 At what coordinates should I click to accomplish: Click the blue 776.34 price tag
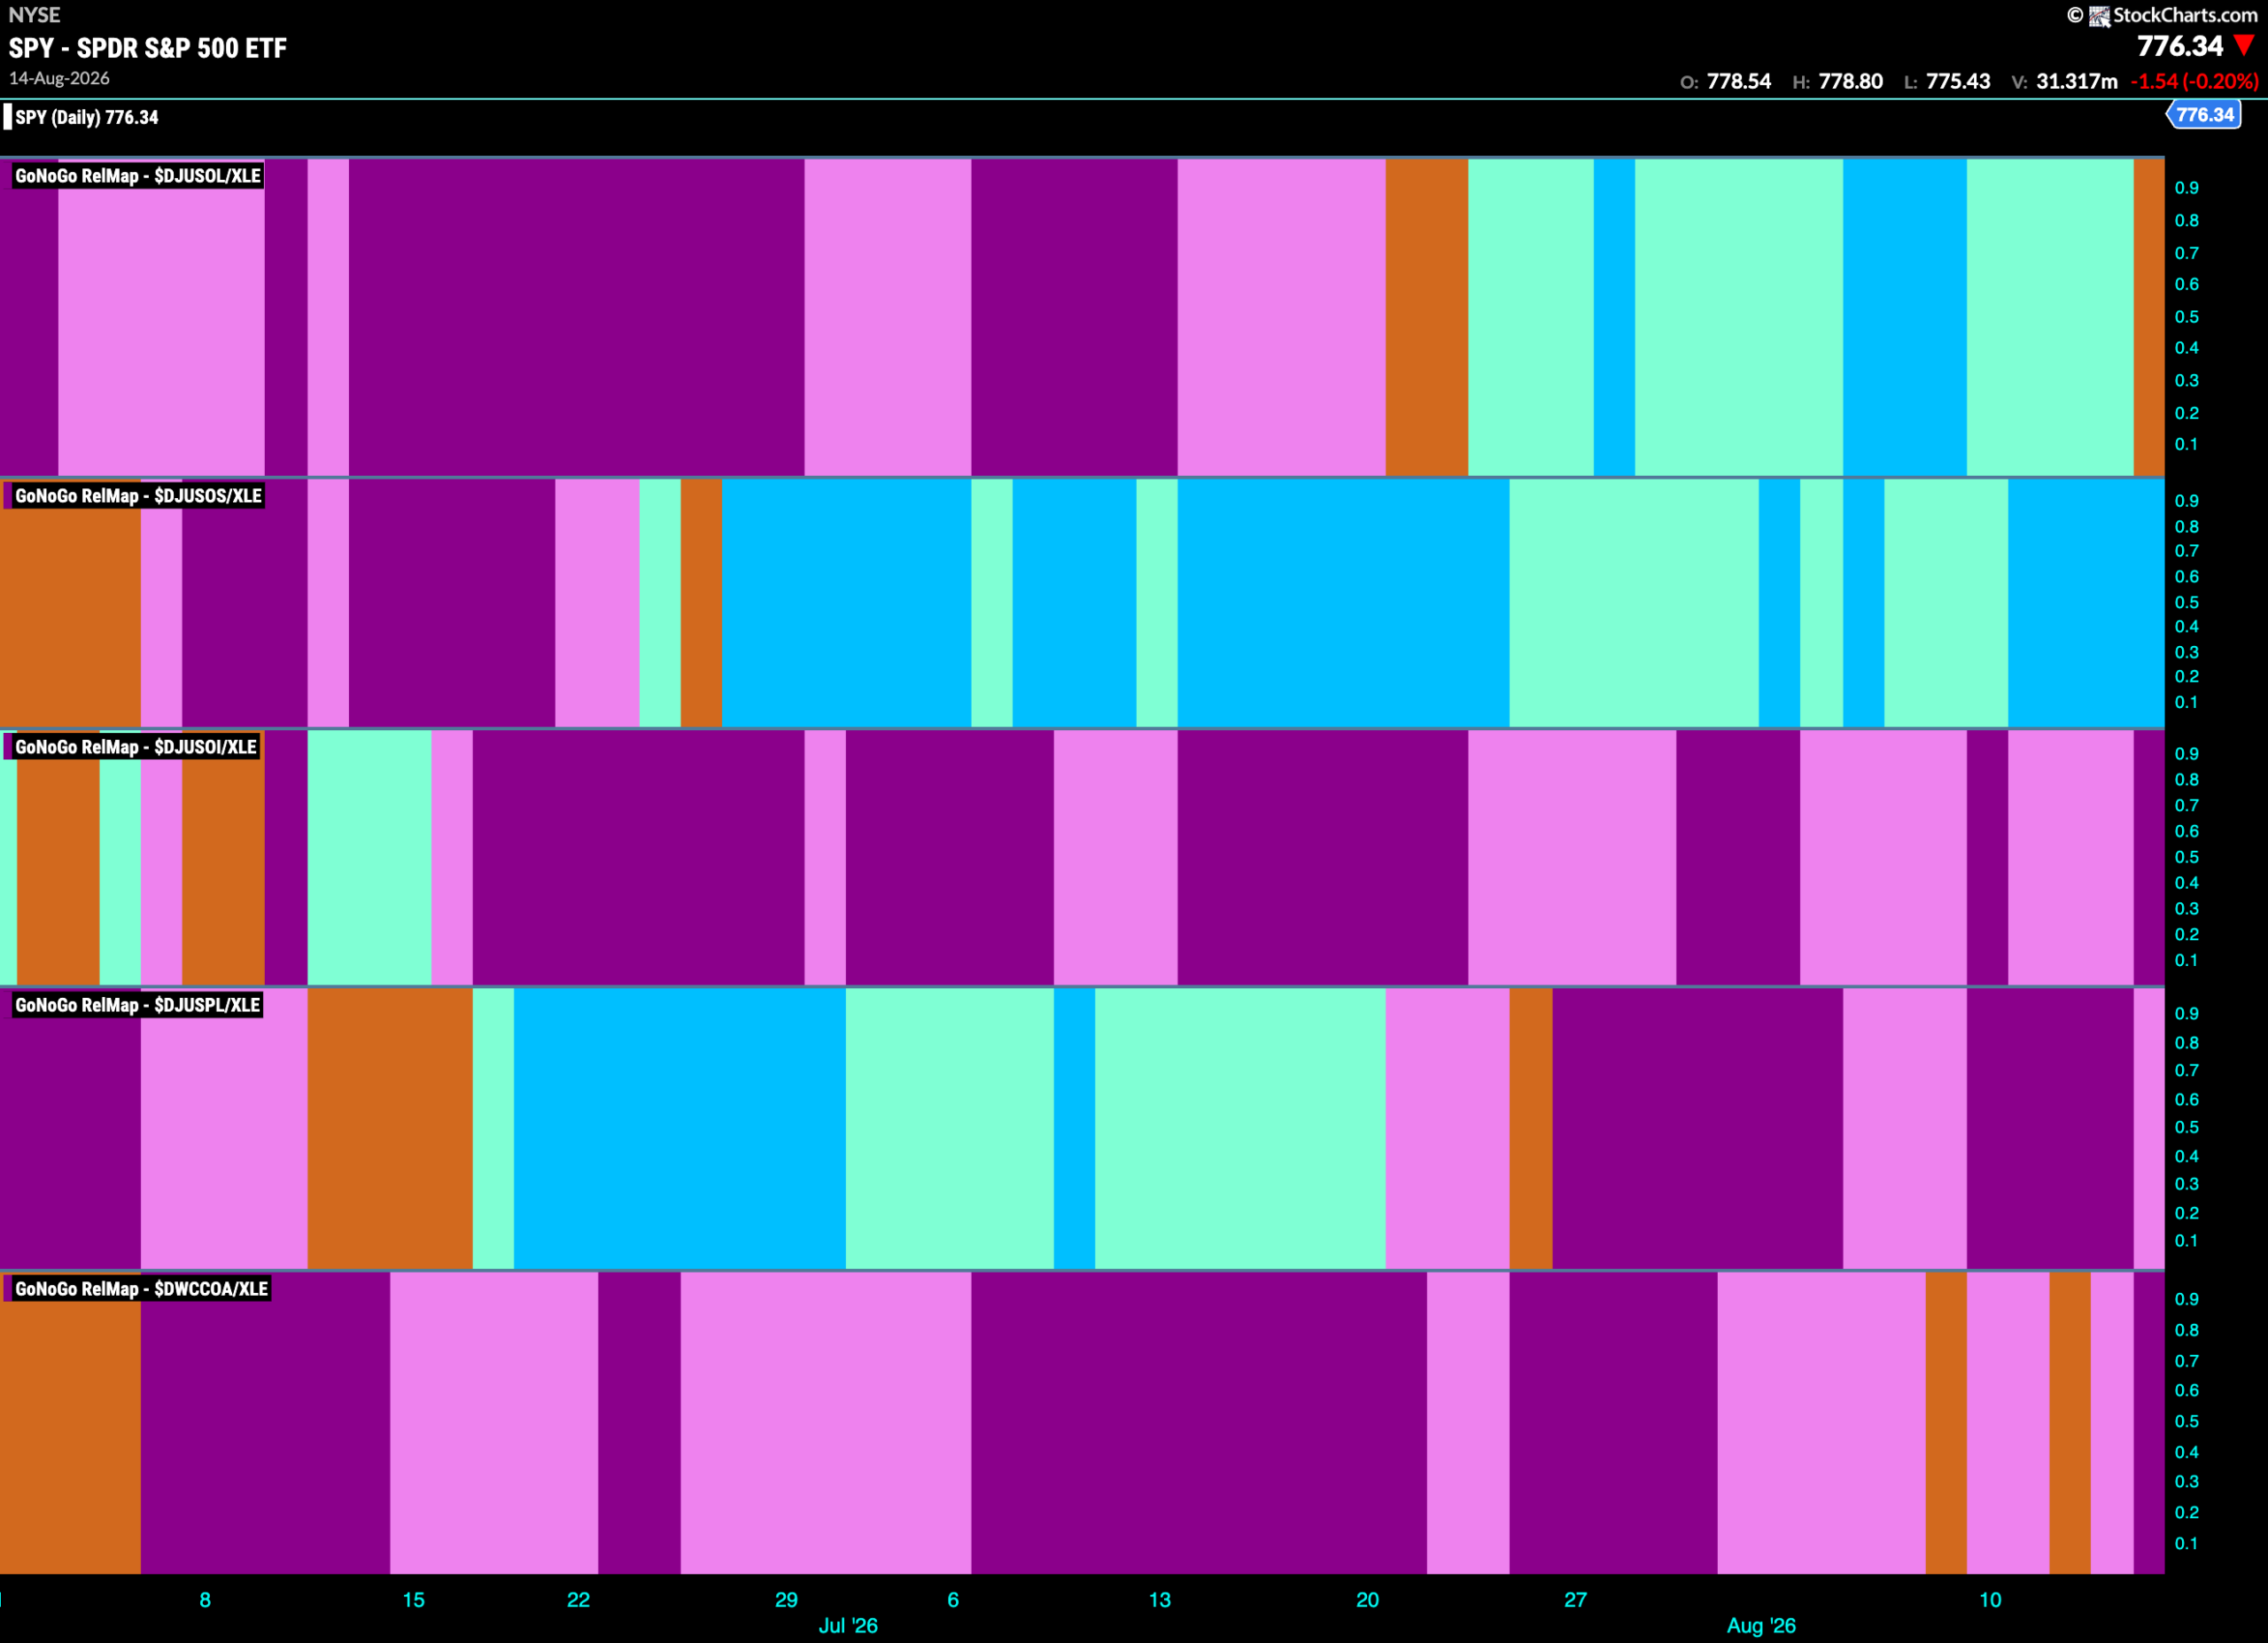click(2204, 114)
